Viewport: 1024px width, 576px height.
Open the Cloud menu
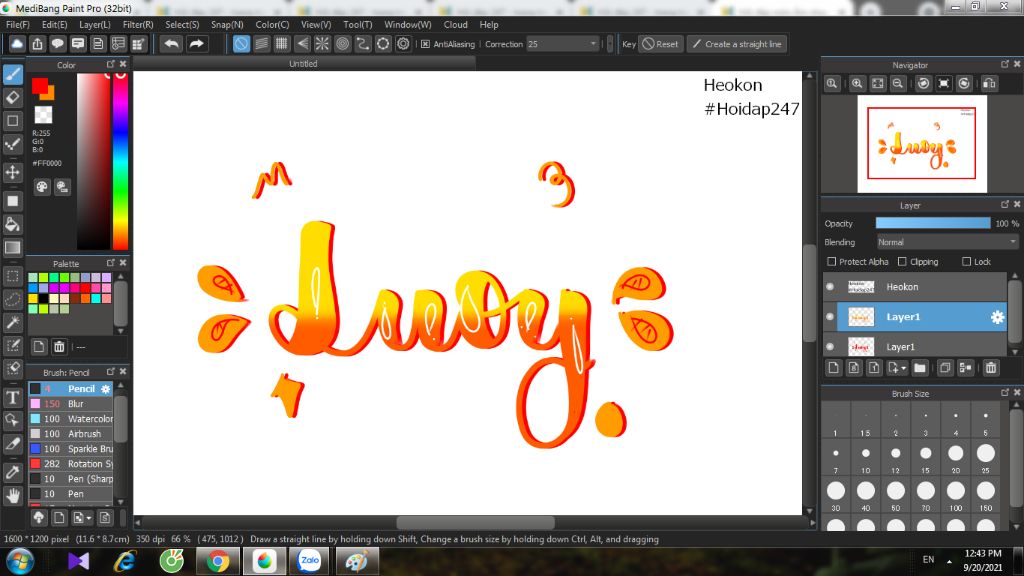tap(455, 24)
